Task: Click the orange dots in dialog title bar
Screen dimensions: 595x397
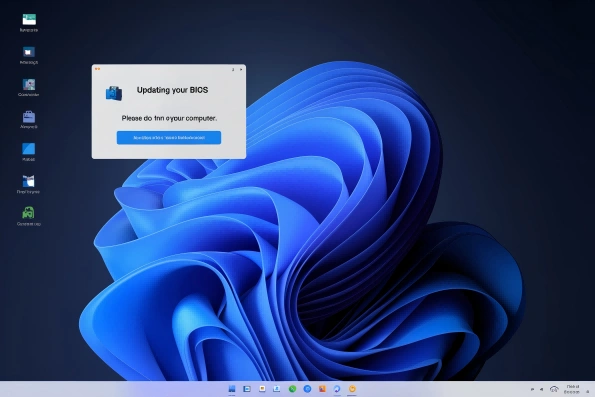Action: click(98, 69)
